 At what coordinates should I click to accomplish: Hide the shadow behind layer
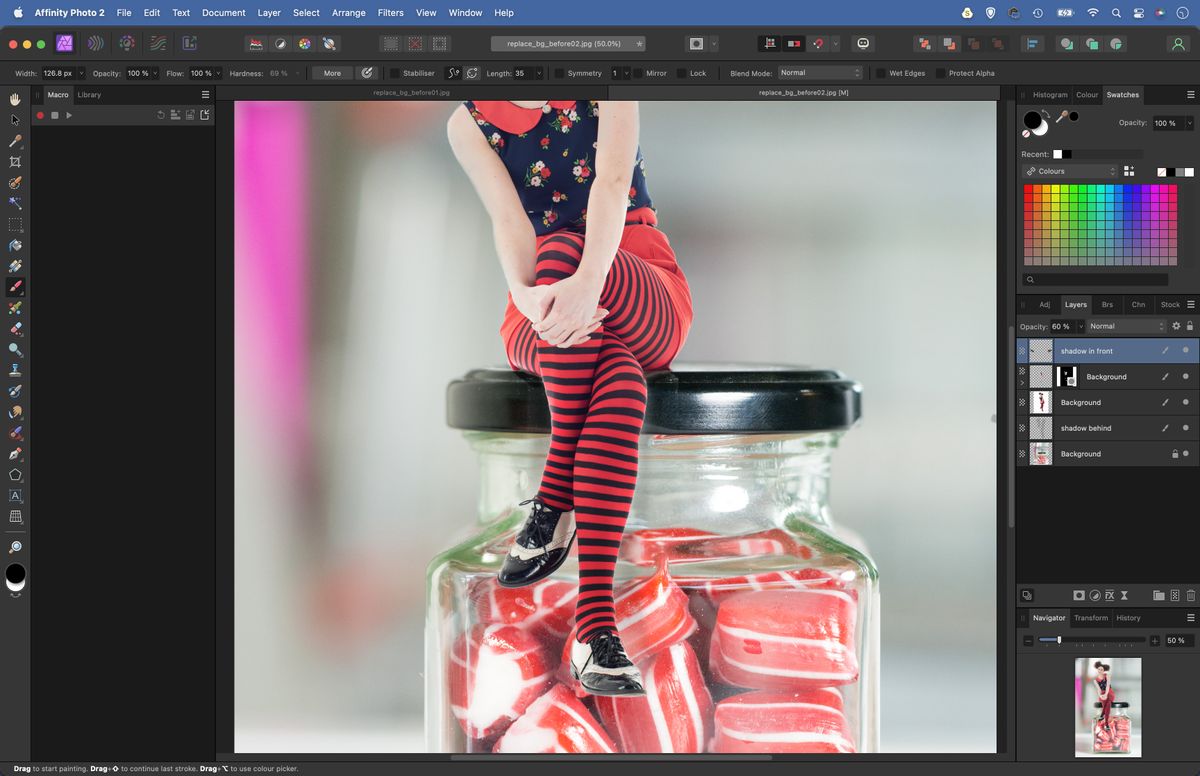coord(1186,427)
